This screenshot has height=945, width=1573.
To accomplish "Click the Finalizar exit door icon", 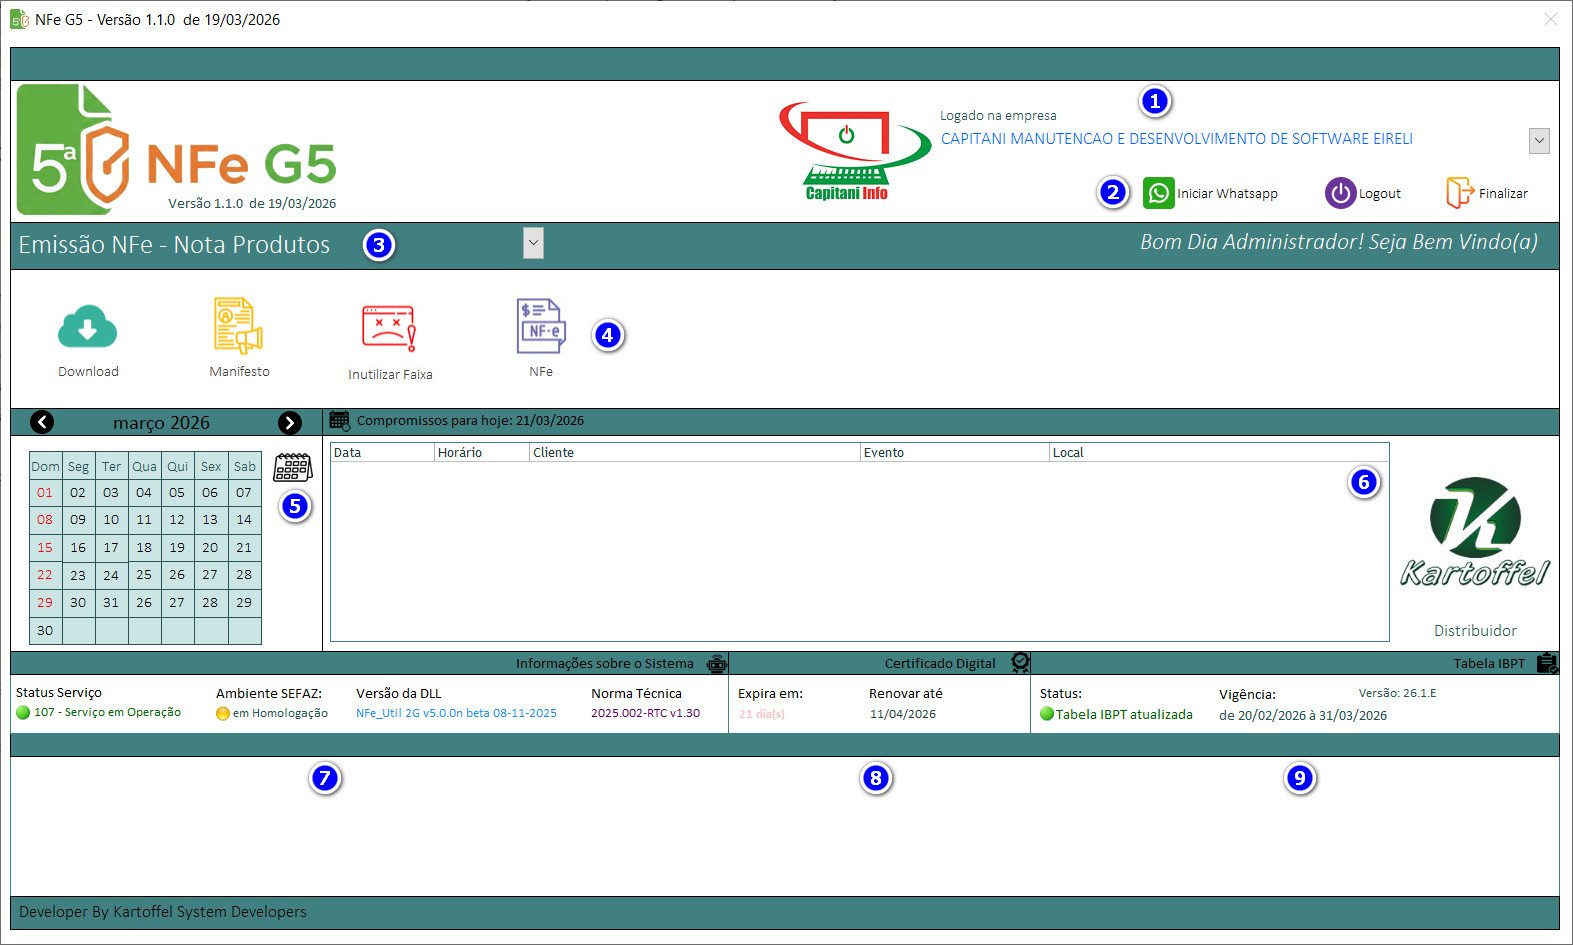I will [1459, 193].
